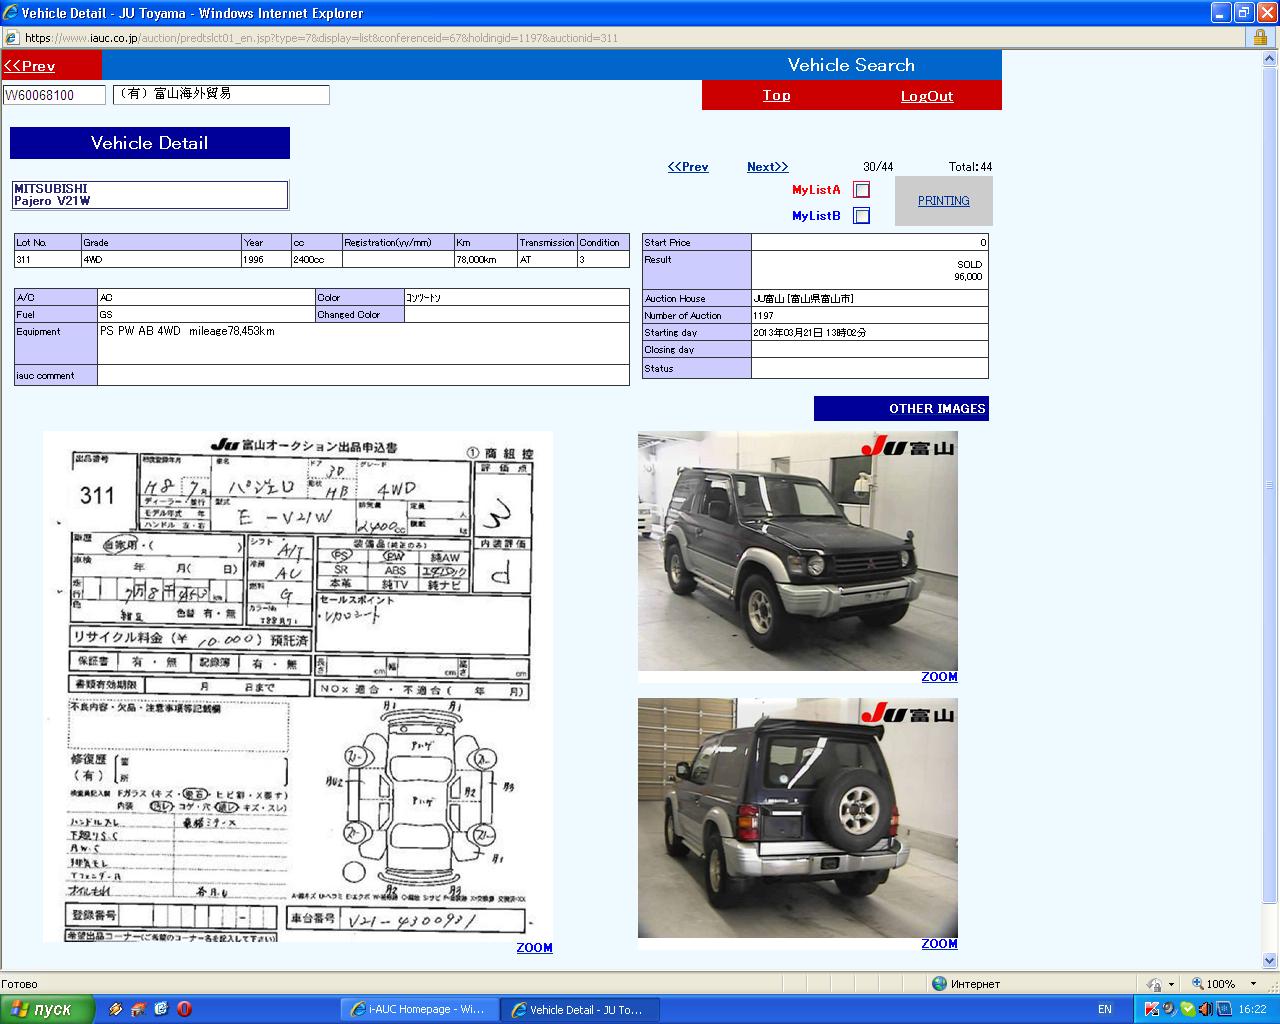1280x1024 pixels.
Task: Click first quick launch icon in taskbar
Action: tap(116, 1010)
